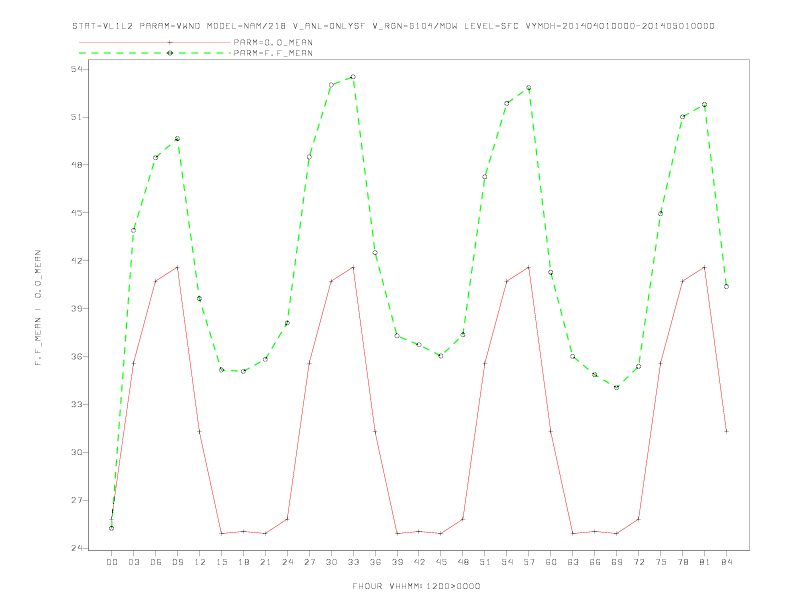The height and width of the screenshot is (612, 792).
Task: Select green F.F_MEAN marker at hour 03
Action: pos(133,230)
